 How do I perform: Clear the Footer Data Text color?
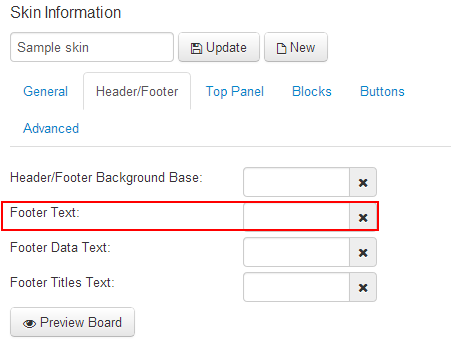pyautogui.click(x=363, y=252)
